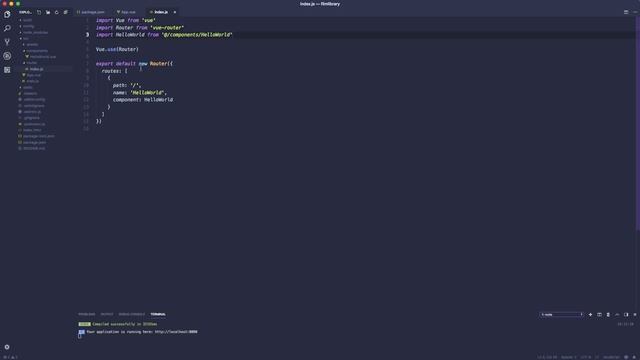This screenshot has width=640, height=360.
Task: Create a new terminal with plus icon
Action: [590, 315]
